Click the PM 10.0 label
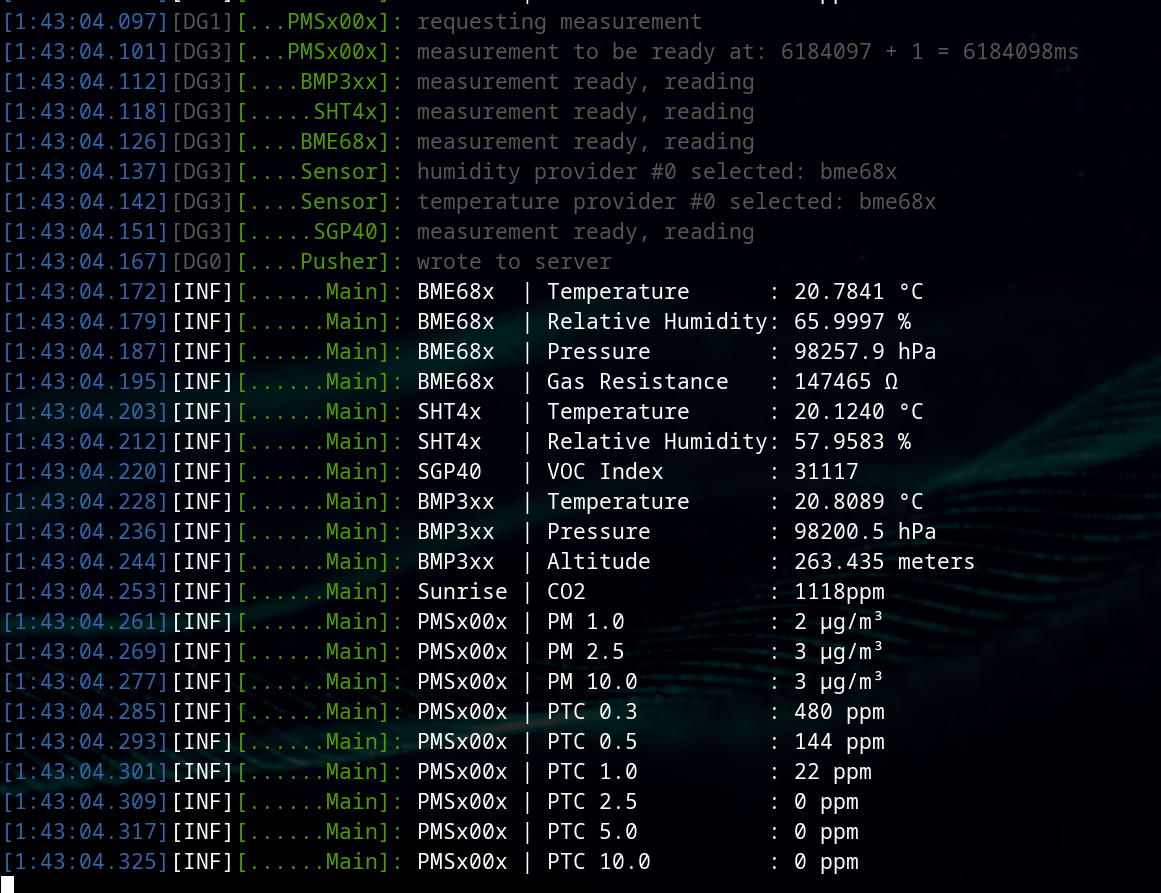The image size is (1161, 893). 592,682
